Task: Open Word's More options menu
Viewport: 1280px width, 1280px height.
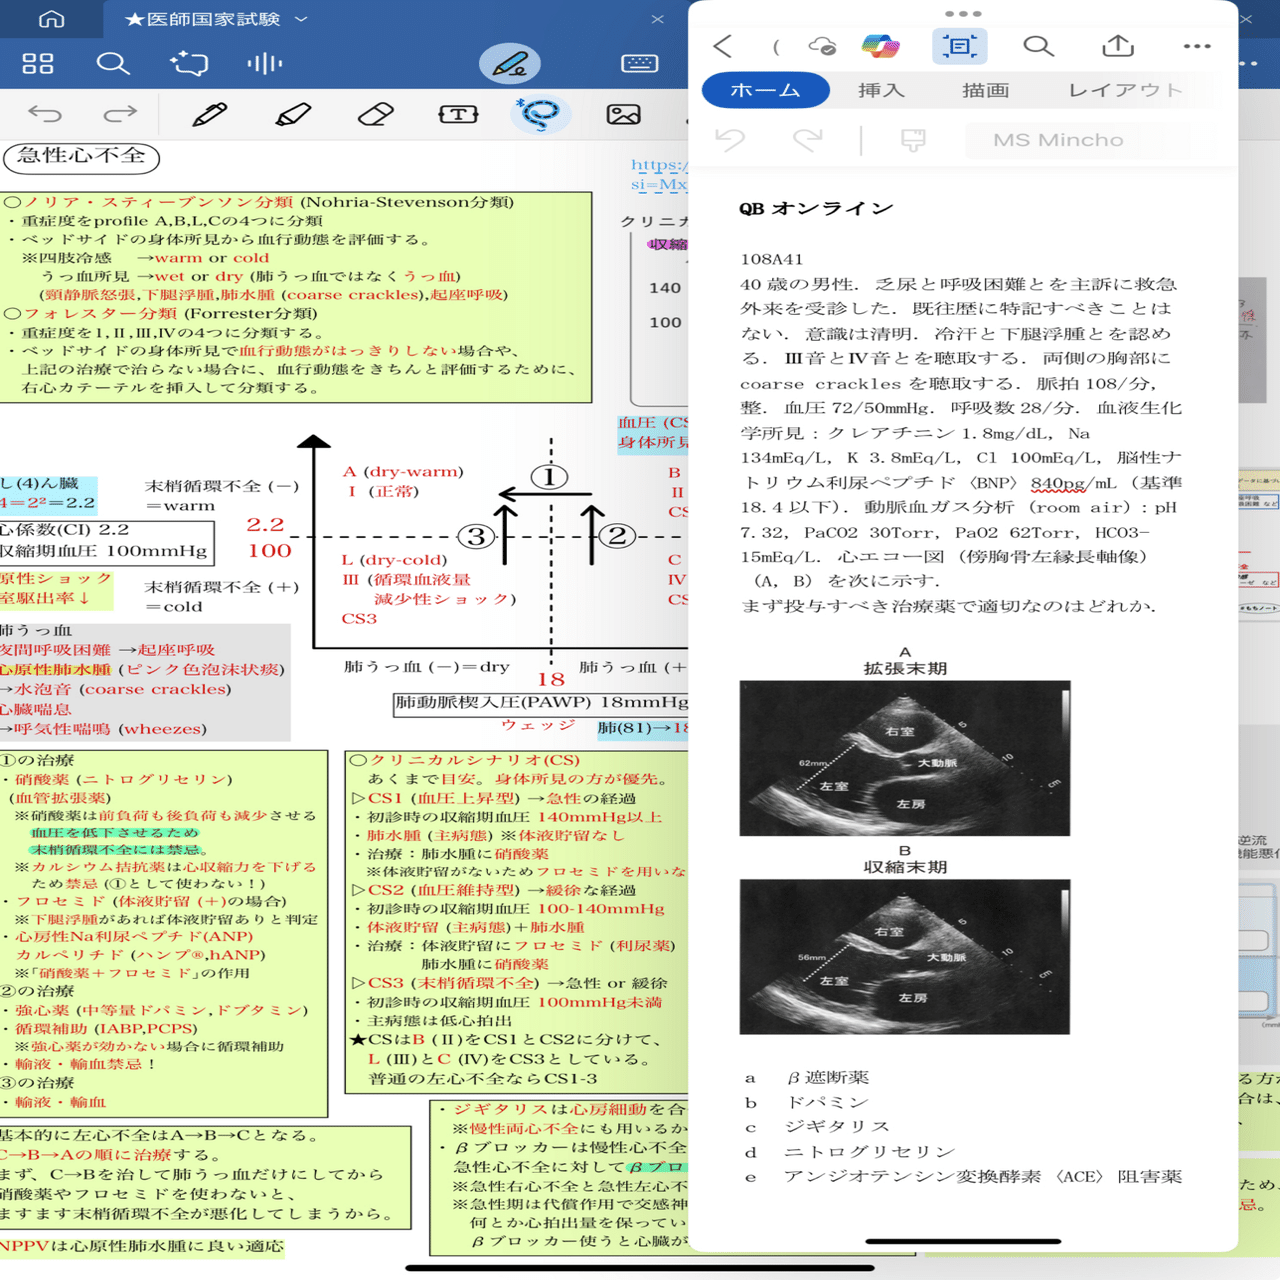Action: (x=1196, y=46)
